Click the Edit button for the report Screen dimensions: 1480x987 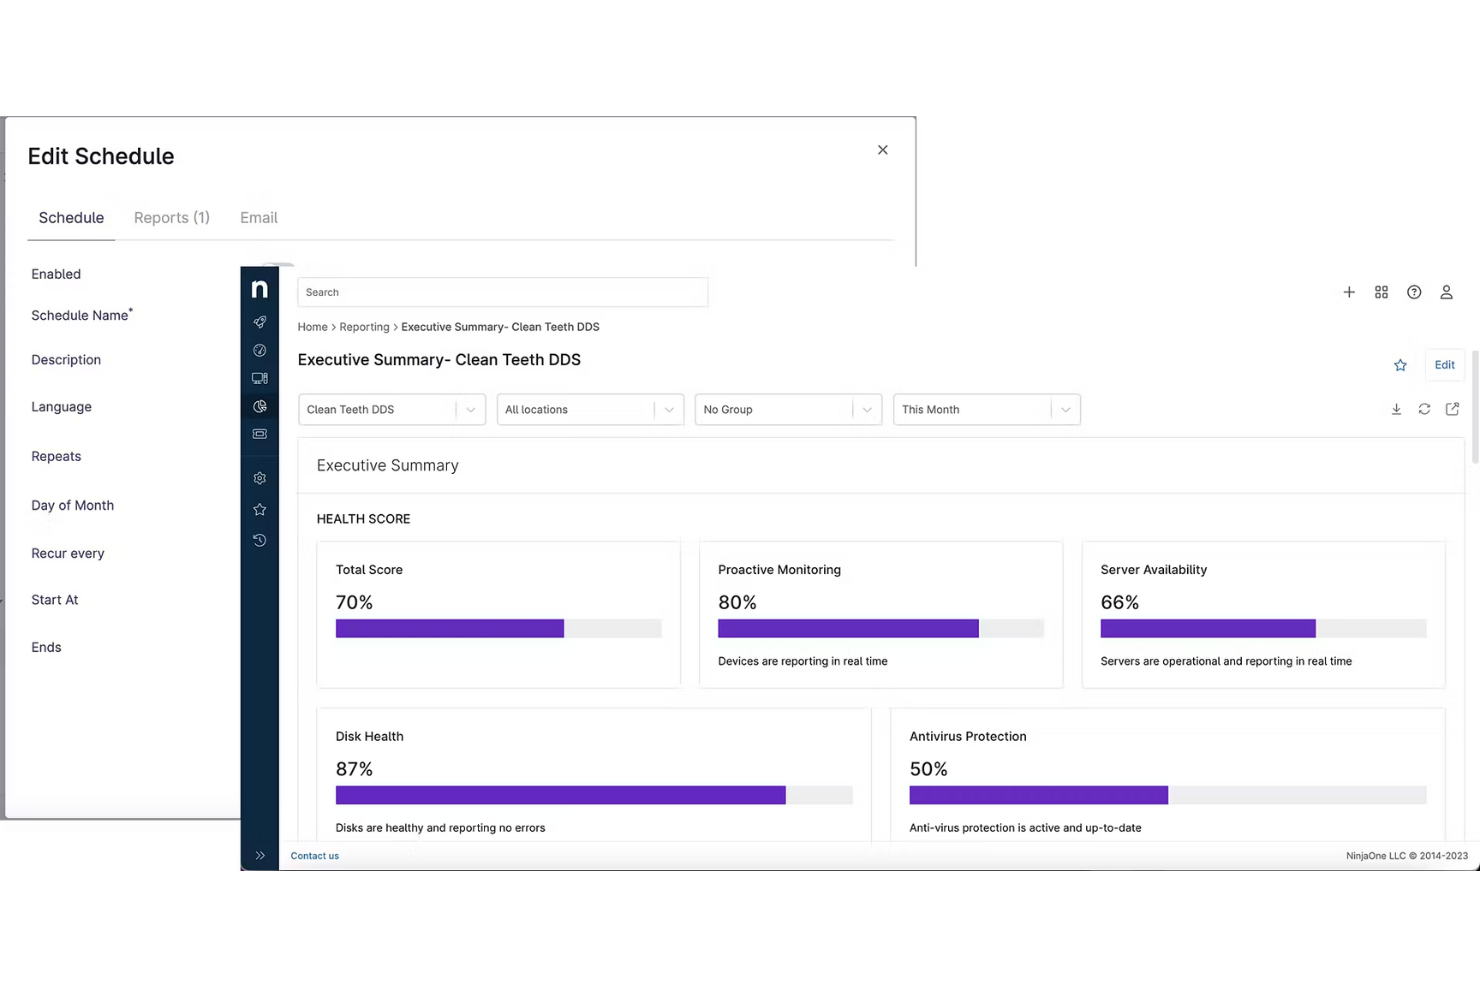(x=1444, y=365)
